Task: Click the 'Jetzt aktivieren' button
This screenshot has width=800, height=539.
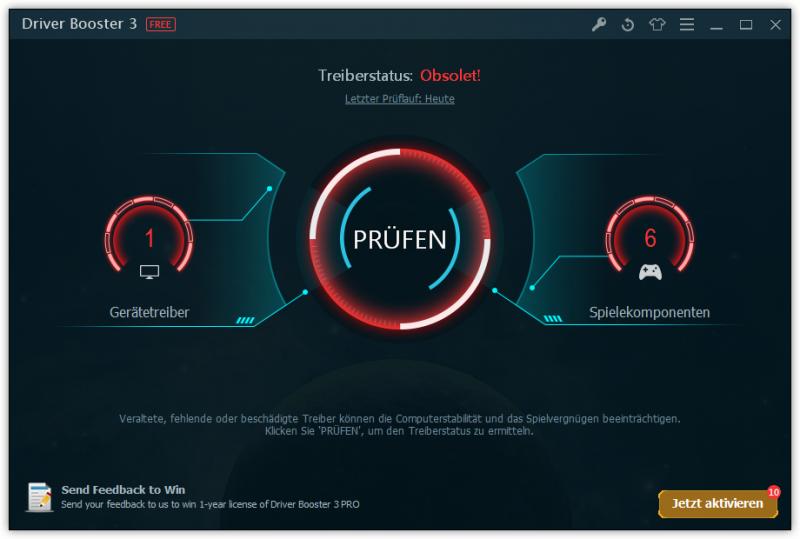Action: click(x=718, y=503)
